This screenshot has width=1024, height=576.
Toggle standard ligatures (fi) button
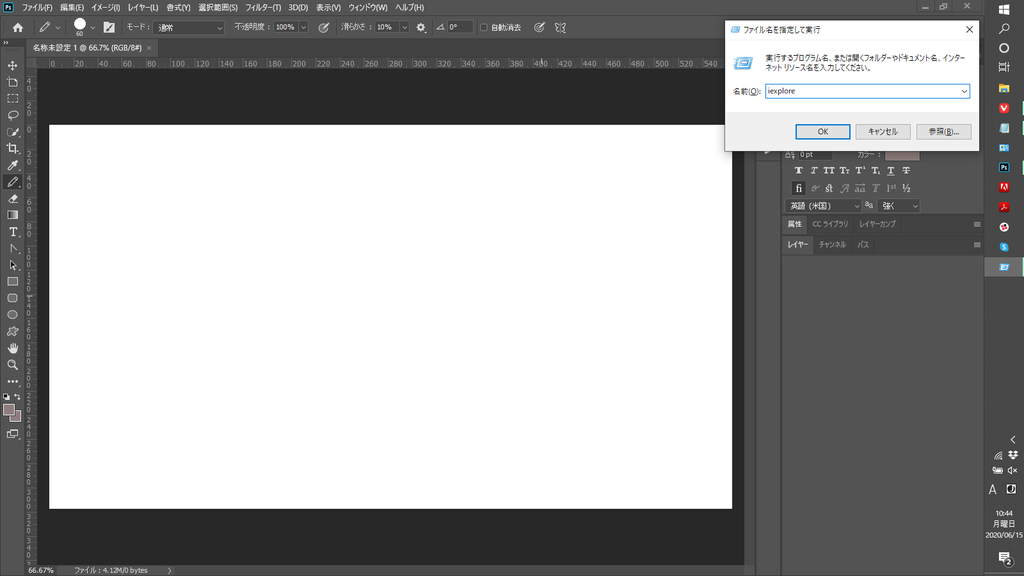799,188
